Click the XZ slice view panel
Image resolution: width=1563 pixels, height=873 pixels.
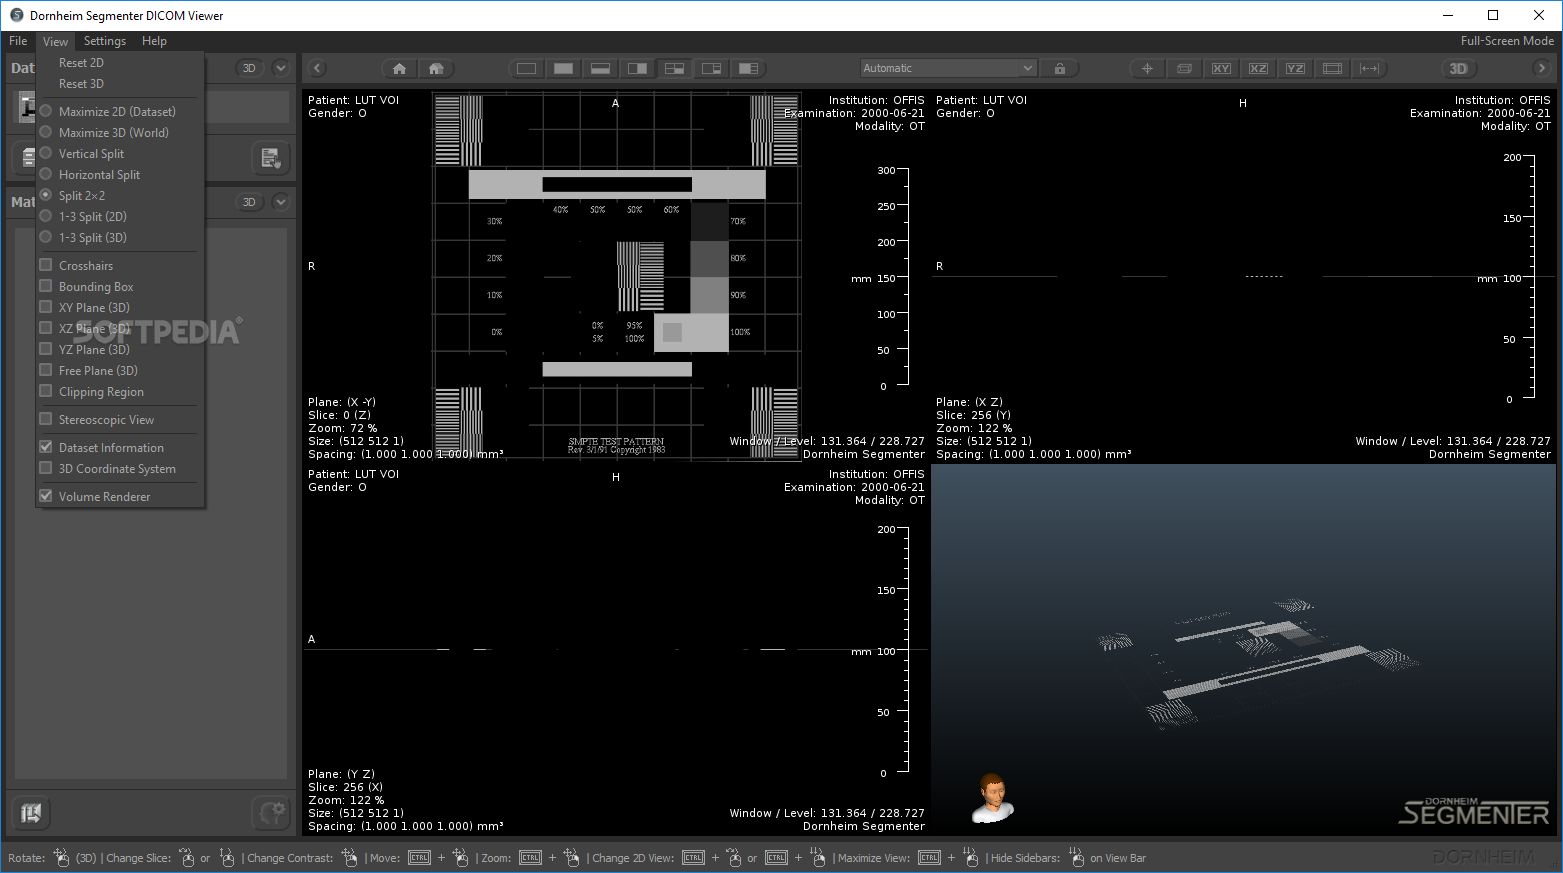(x=1243, y=276)
